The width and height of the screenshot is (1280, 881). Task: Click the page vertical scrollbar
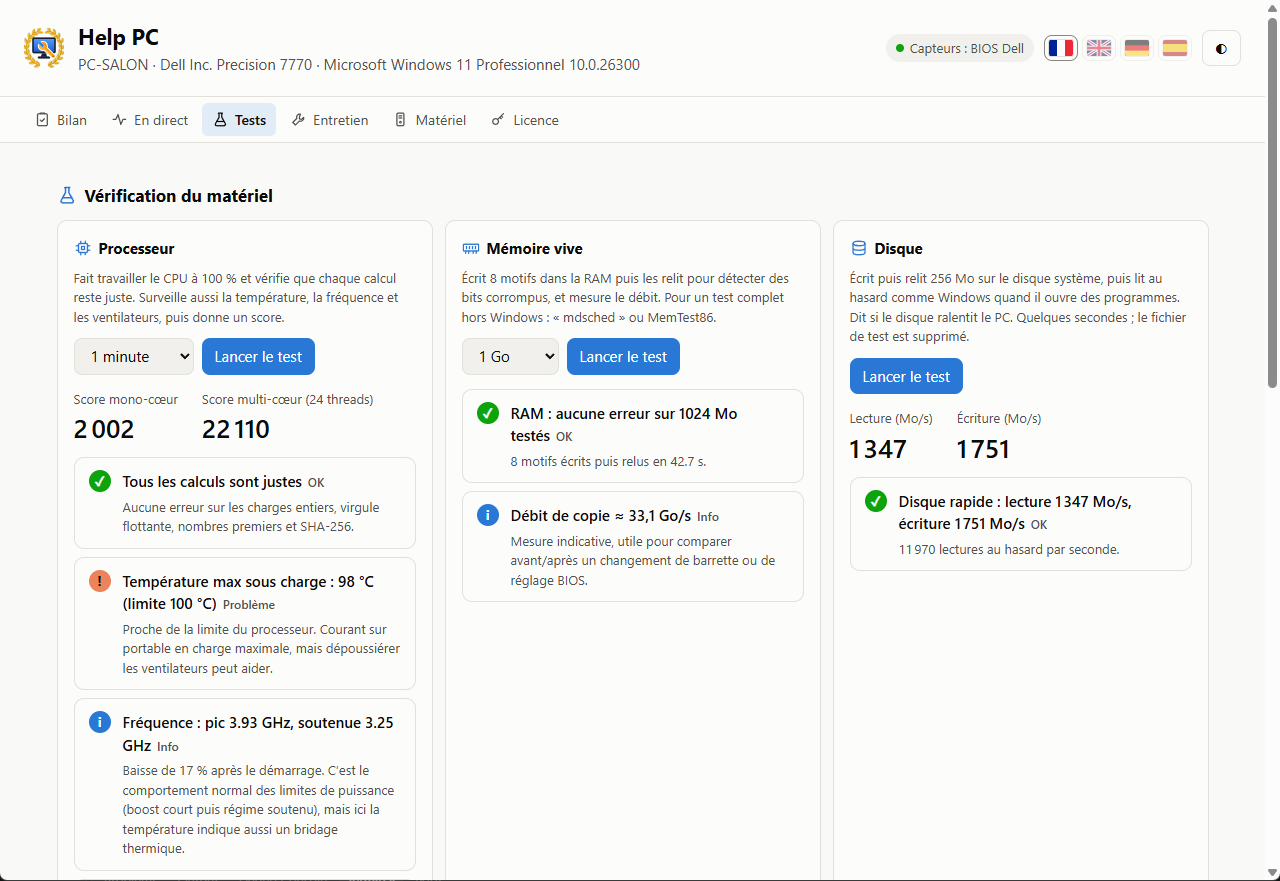1273,205
